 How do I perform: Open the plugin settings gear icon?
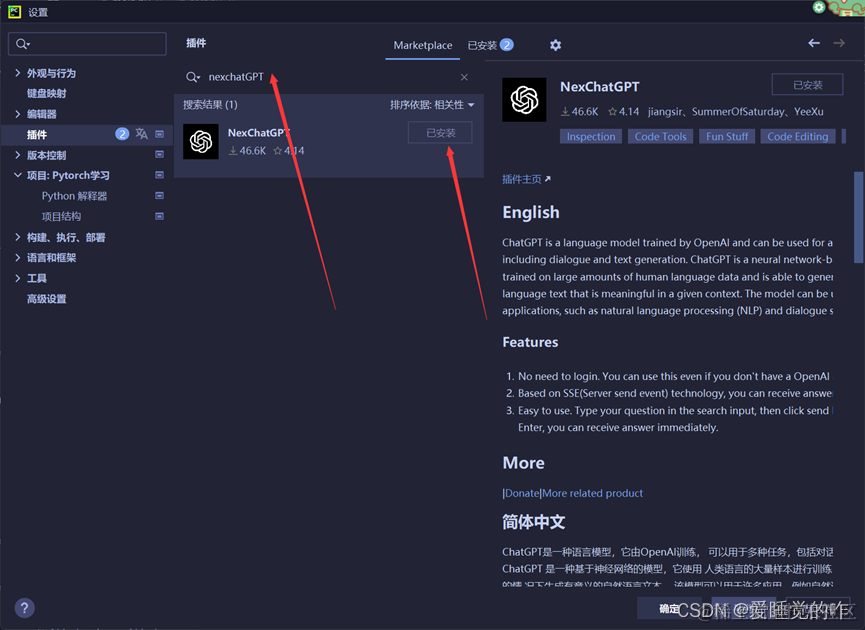pos(556,45)
